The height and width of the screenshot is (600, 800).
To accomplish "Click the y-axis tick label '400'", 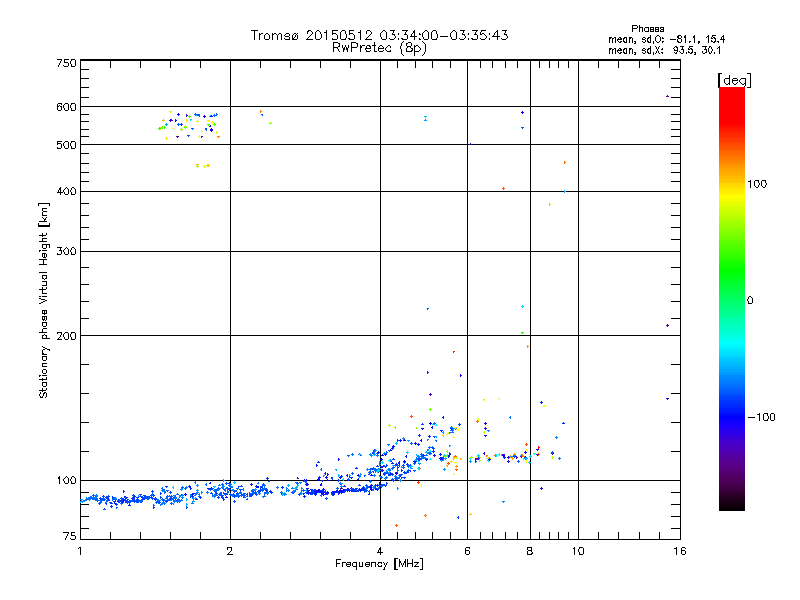I will point(66,192).
